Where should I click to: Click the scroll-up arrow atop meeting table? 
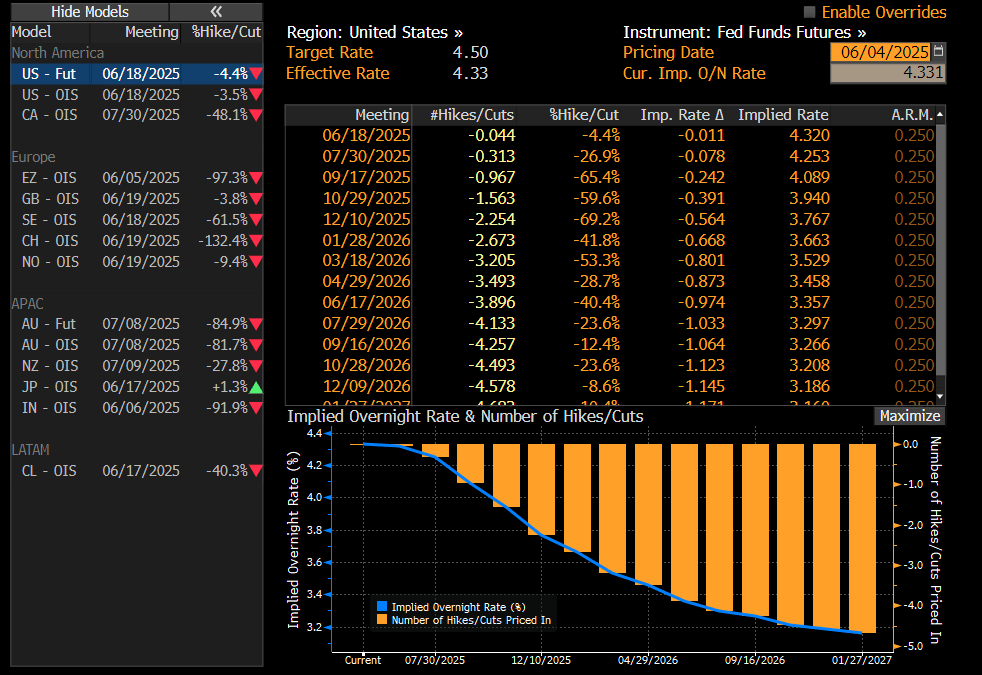pyautogui.click(x=940, y=115)
